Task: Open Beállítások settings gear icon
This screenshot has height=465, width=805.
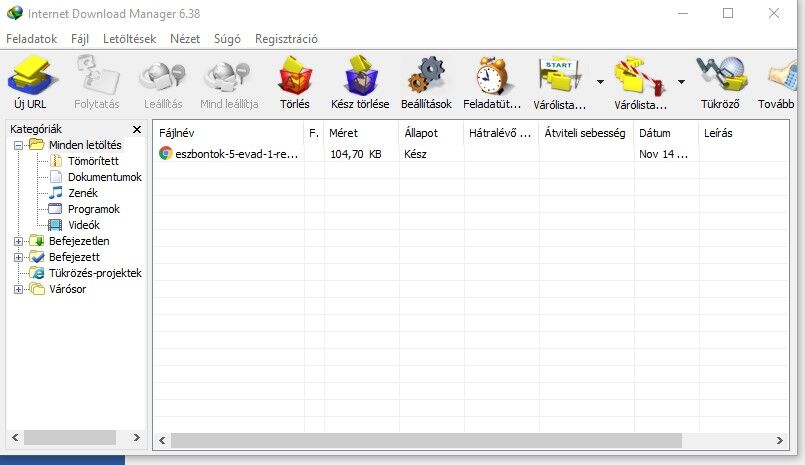Action: 426,76
